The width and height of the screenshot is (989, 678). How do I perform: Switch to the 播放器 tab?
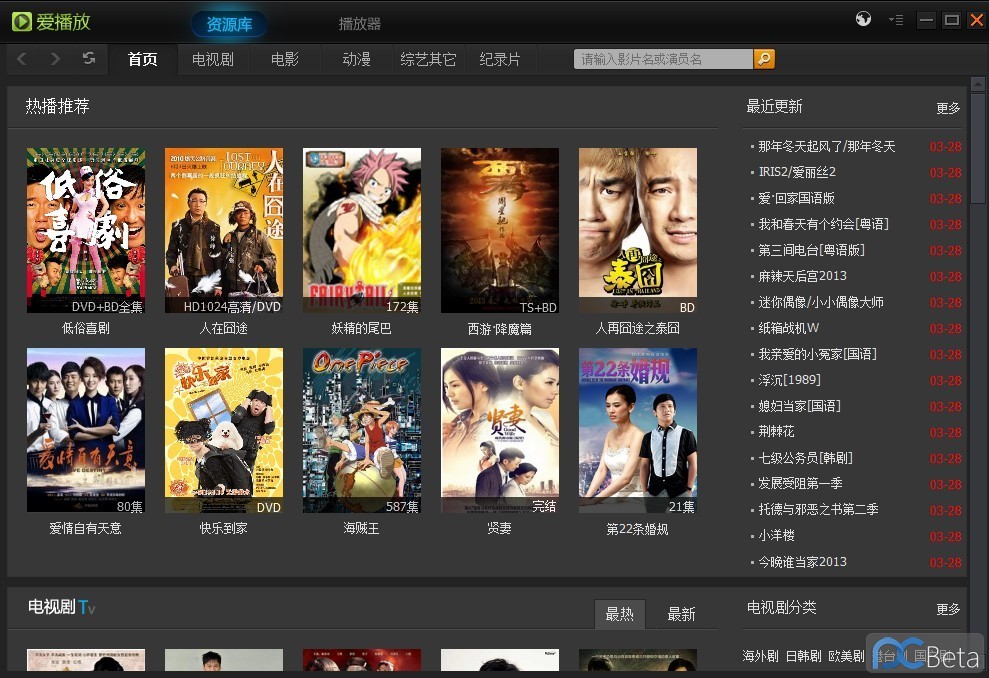(360, 24)
